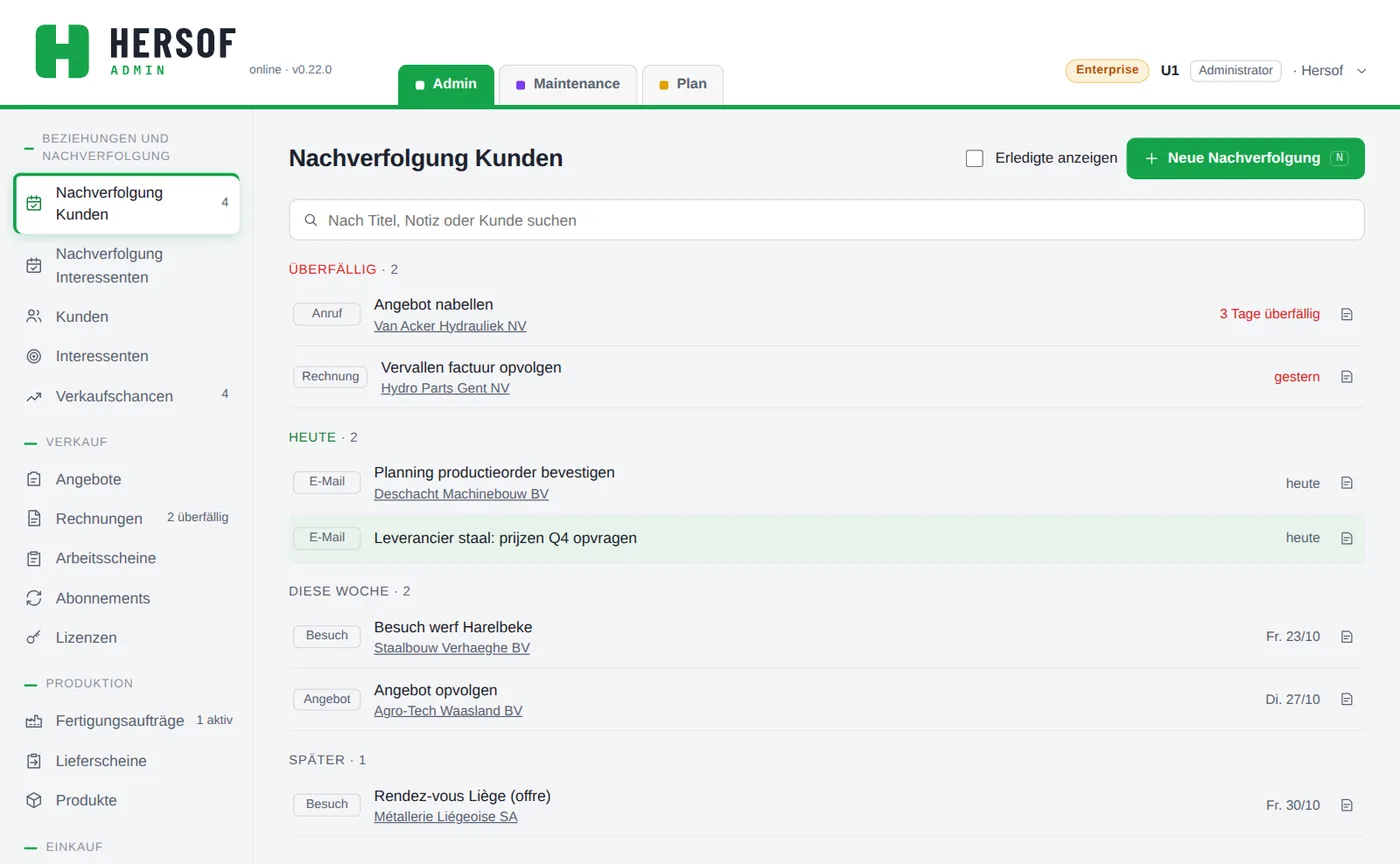The width and height of the screenshot is (1400, 864).
Task: Open note icon for Rendez-vous Liège row
Action: pos(1347,805)
